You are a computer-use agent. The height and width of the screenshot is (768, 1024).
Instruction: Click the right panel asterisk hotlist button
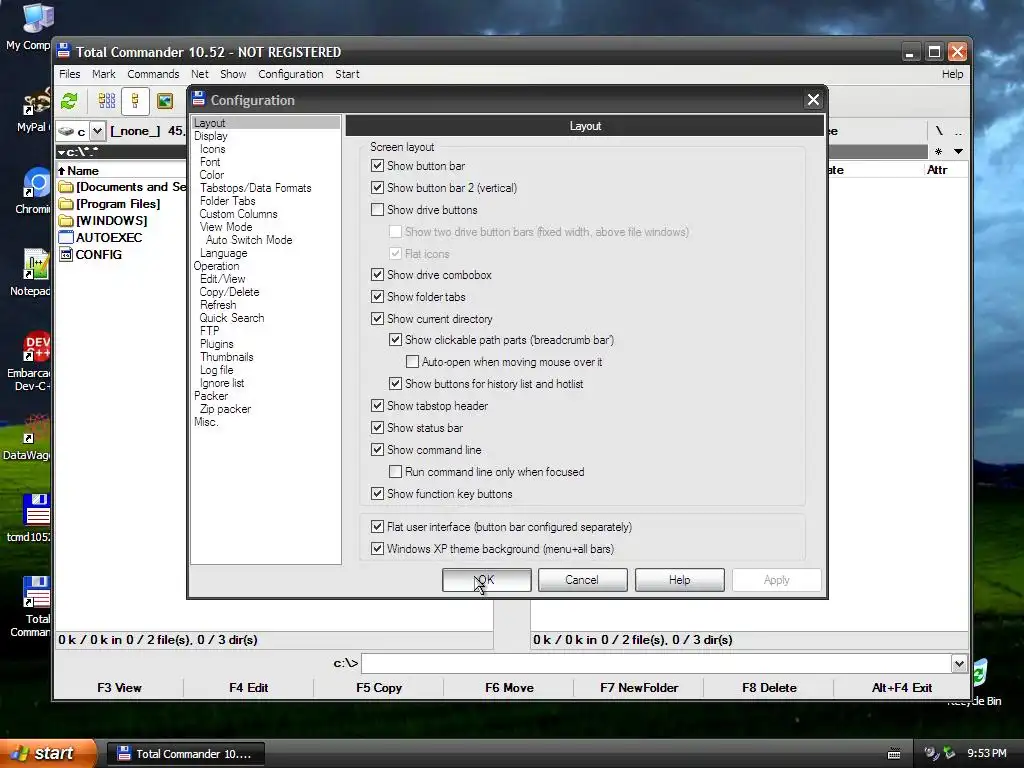(938, 152)
